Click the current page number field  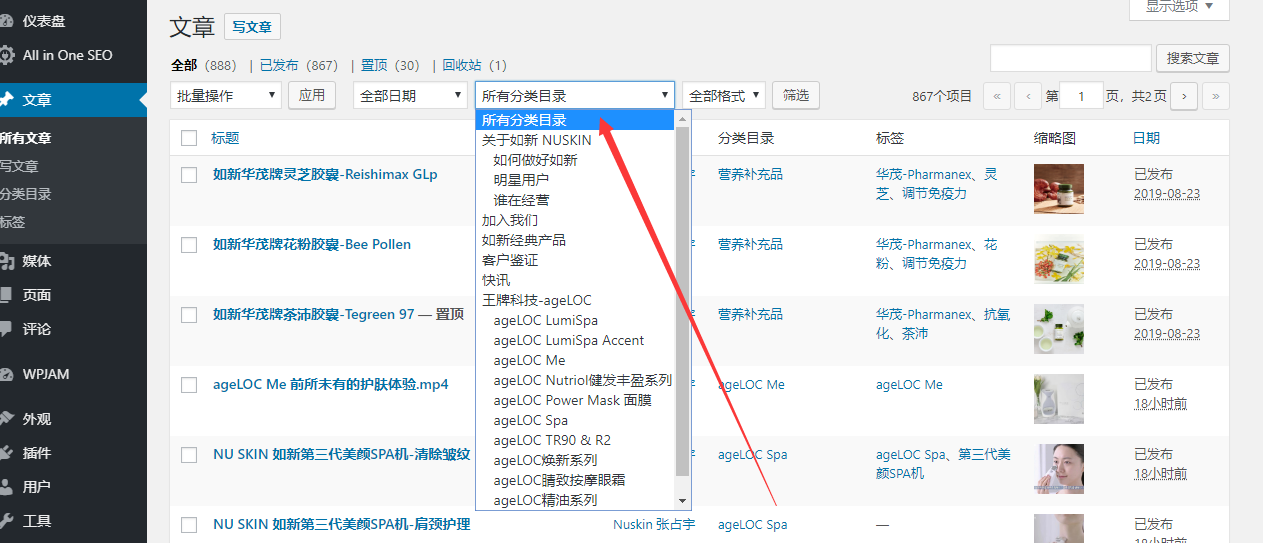[1081, 96]
